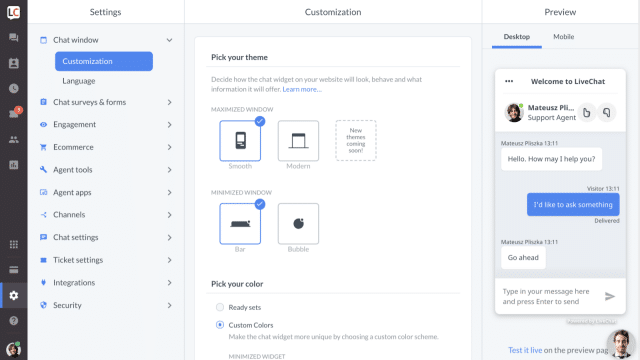
Task: Expand Chat surveys & forms chevron
Action: (169, 102)
